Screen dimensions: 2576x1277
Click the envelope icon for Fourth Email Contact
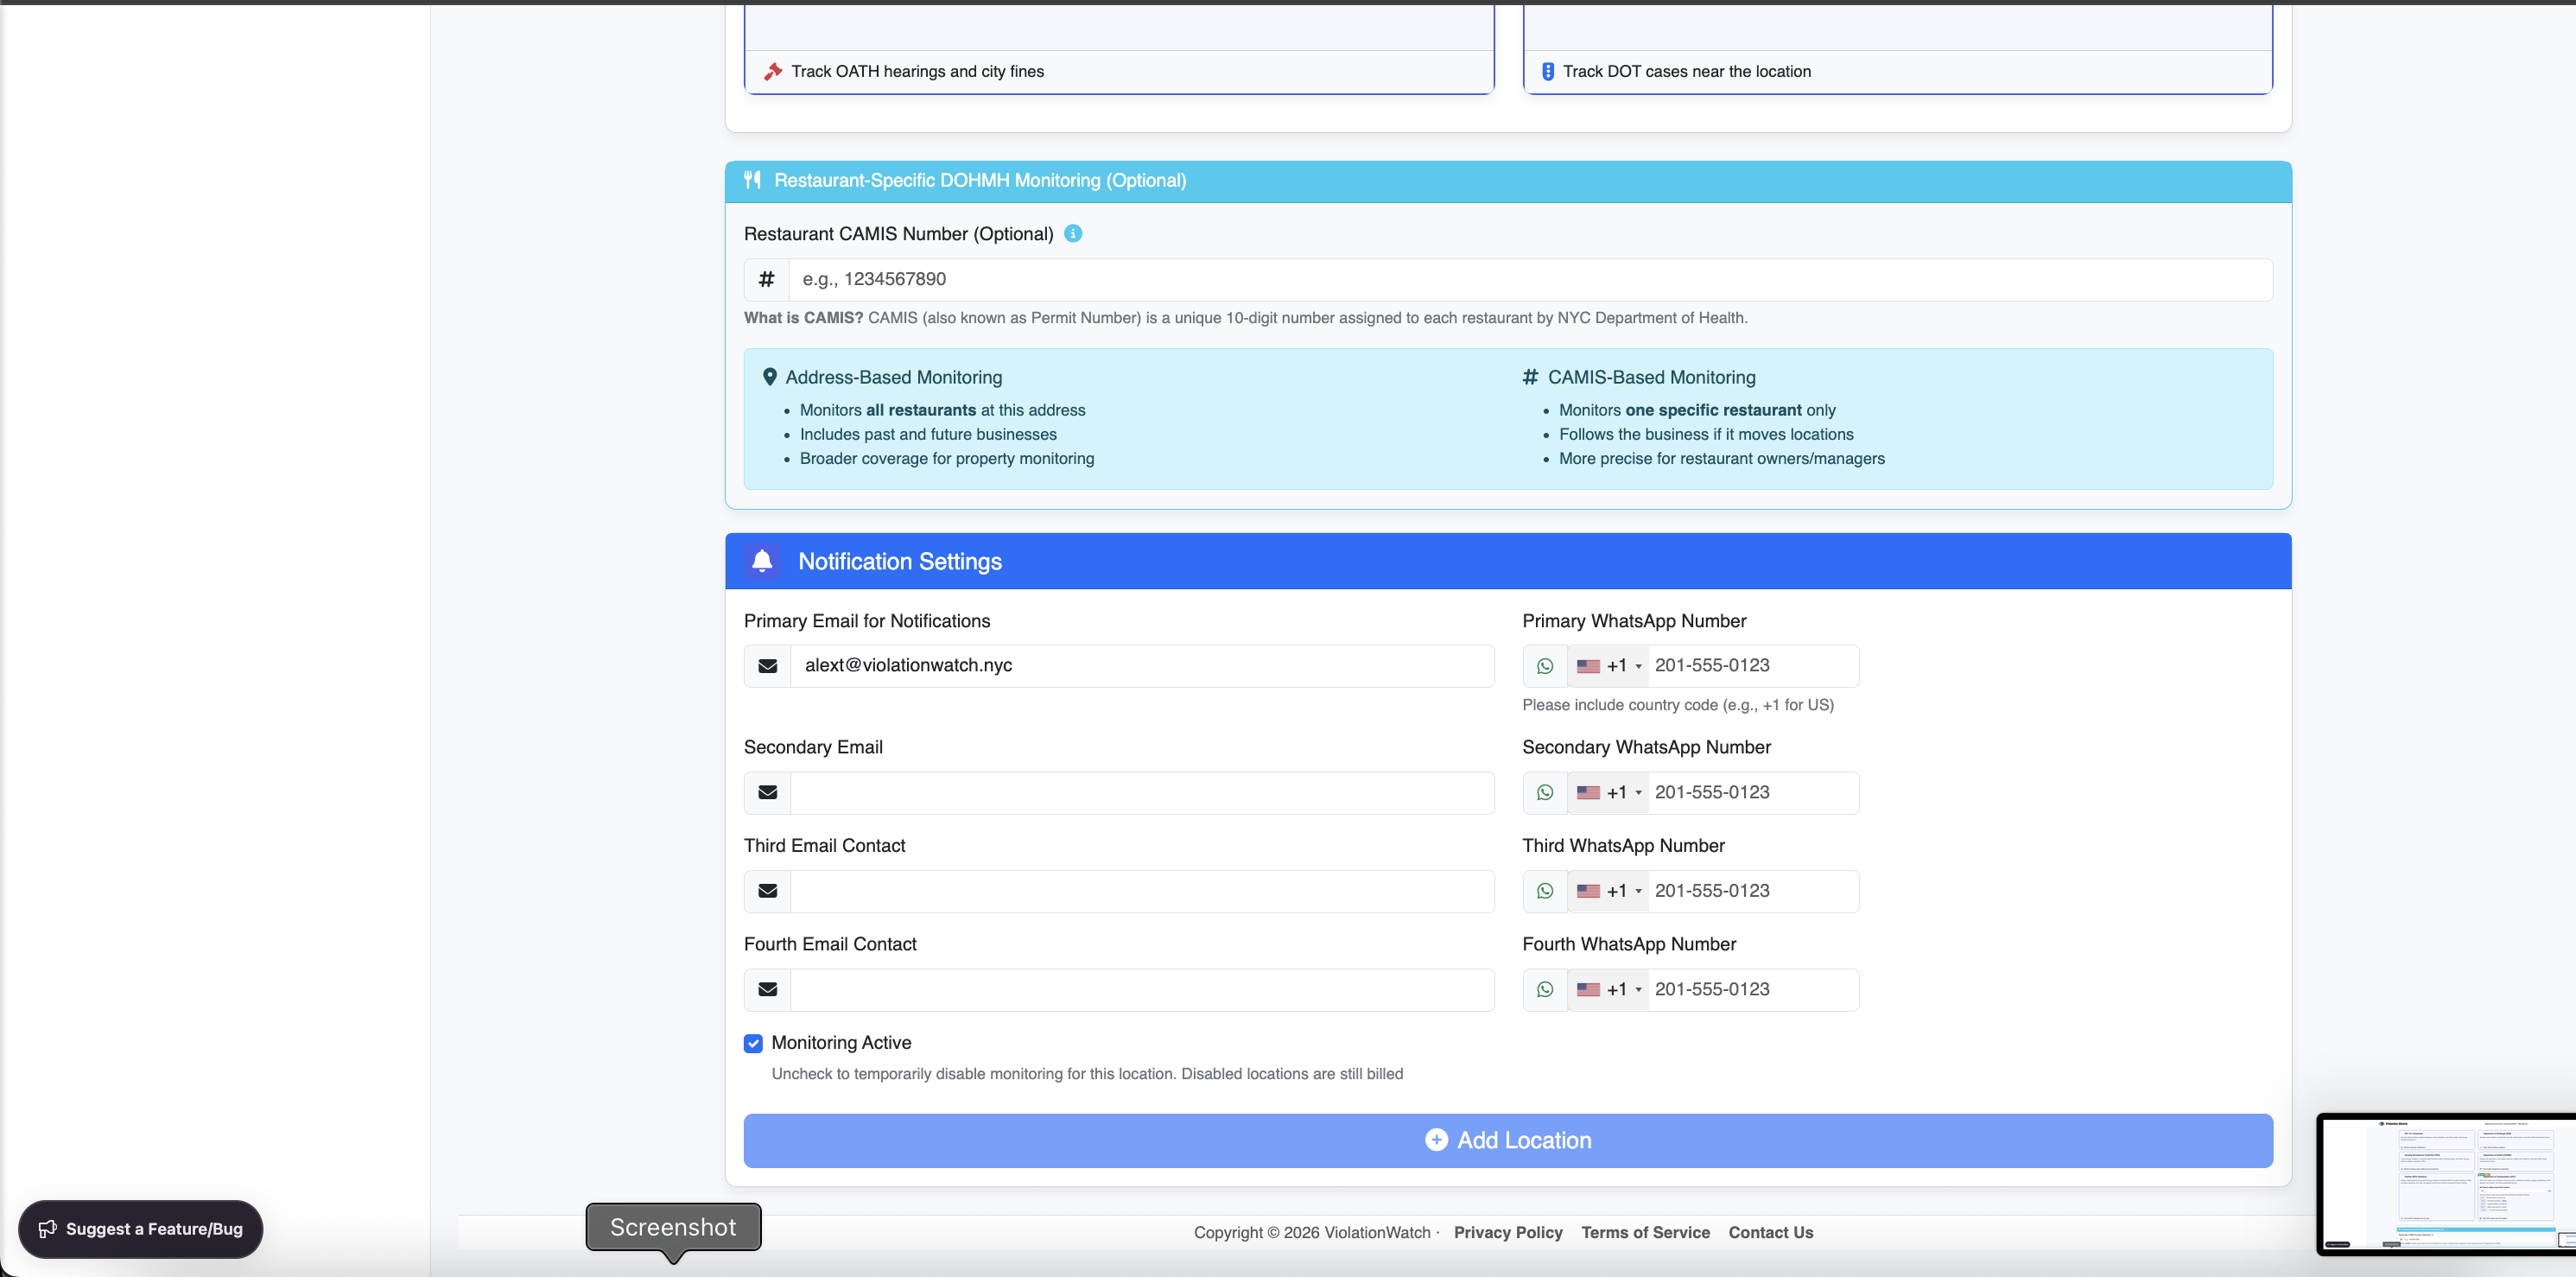767,989
